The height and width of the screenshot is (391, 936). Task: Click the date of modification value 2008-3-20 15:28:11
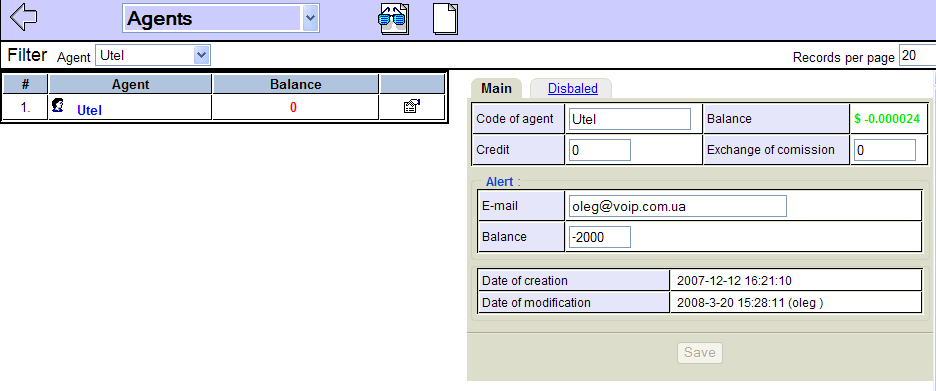(731, 303)
